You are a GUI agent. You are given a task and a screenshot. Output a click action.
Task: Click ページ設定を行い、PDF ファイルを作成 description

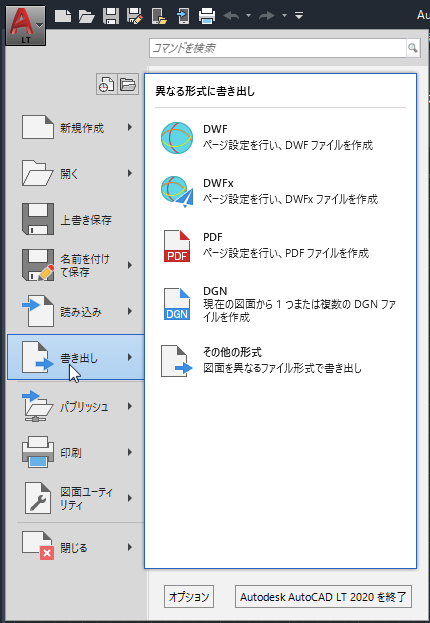(286, 253)
